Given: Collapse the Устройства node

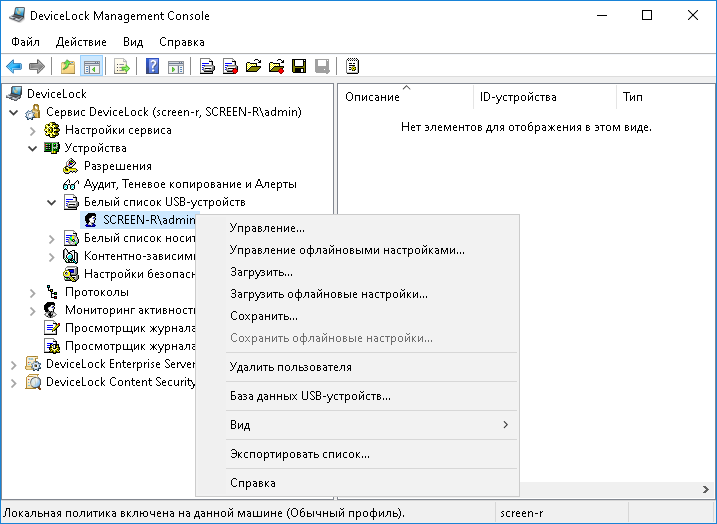Looking at the screenshot, I should click(32, 148).
